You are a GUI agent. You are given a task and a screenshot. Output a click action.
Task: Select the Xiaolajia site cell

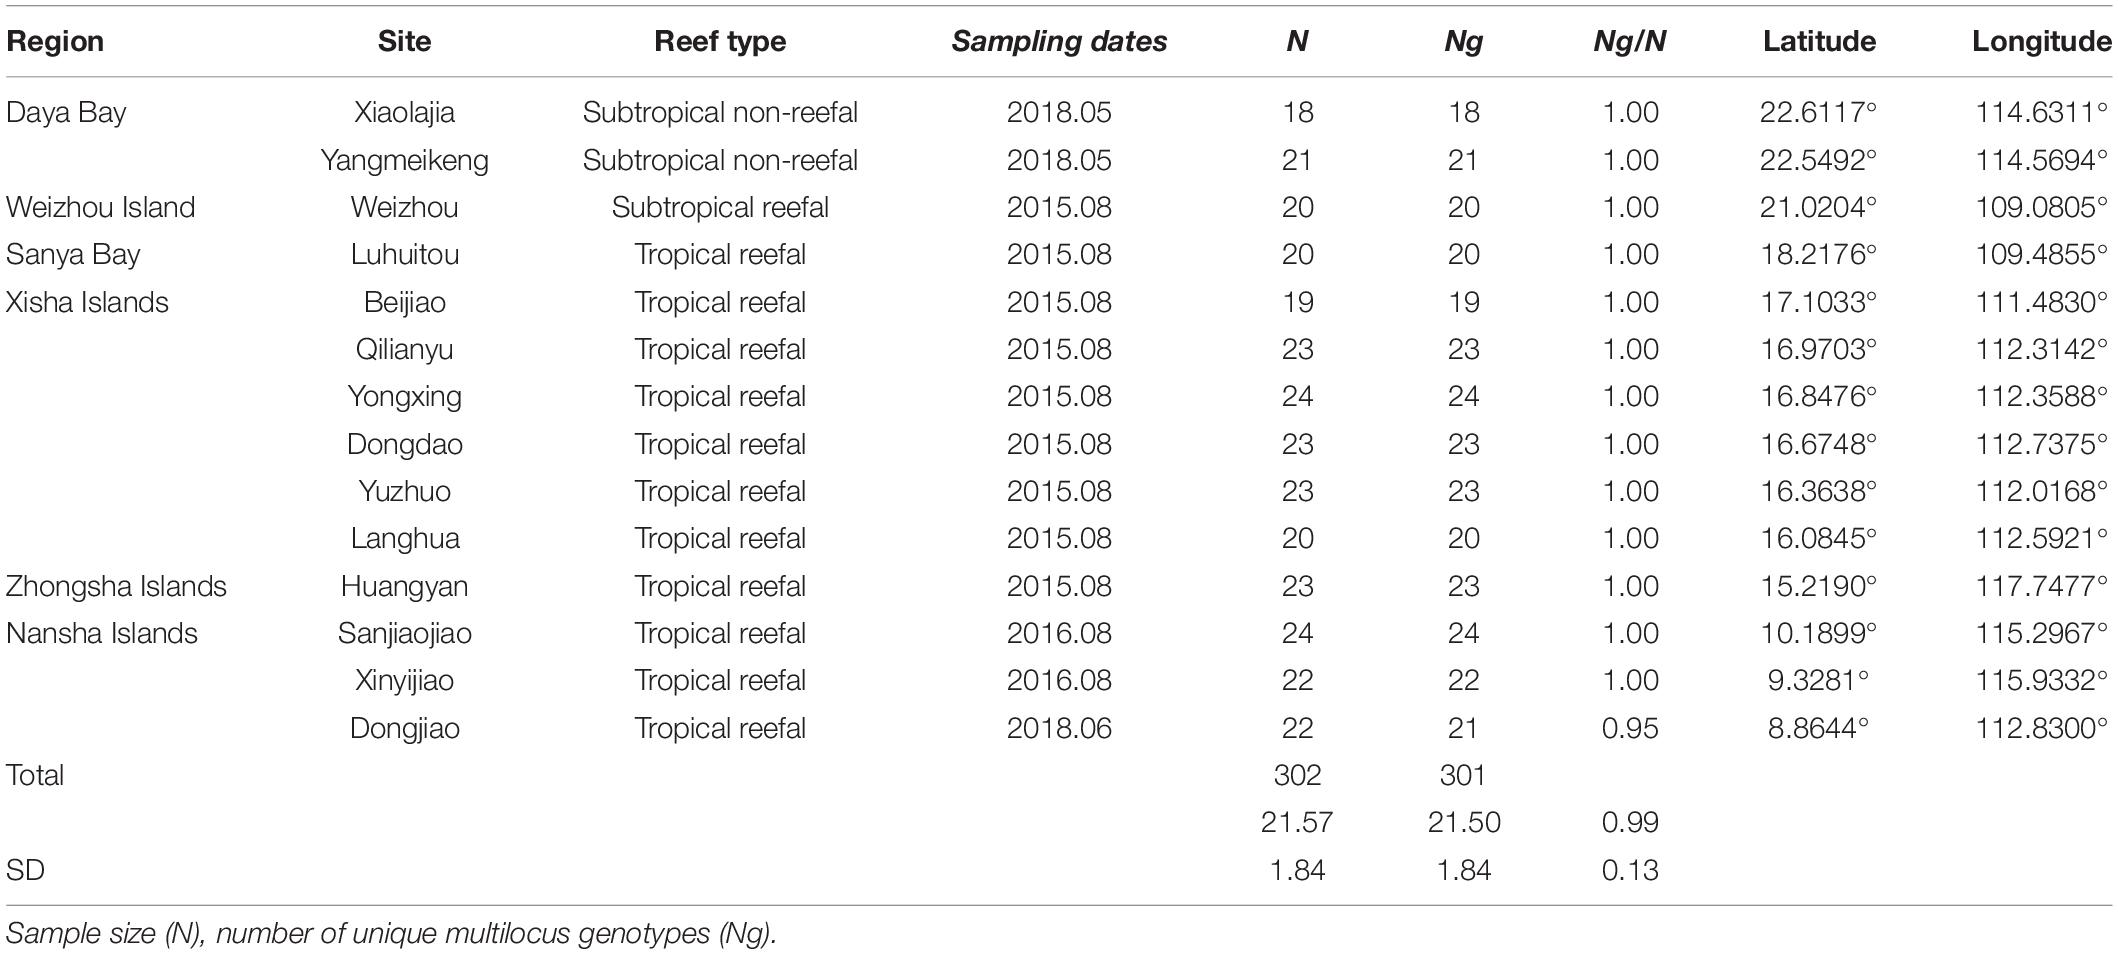pos(404,113)
